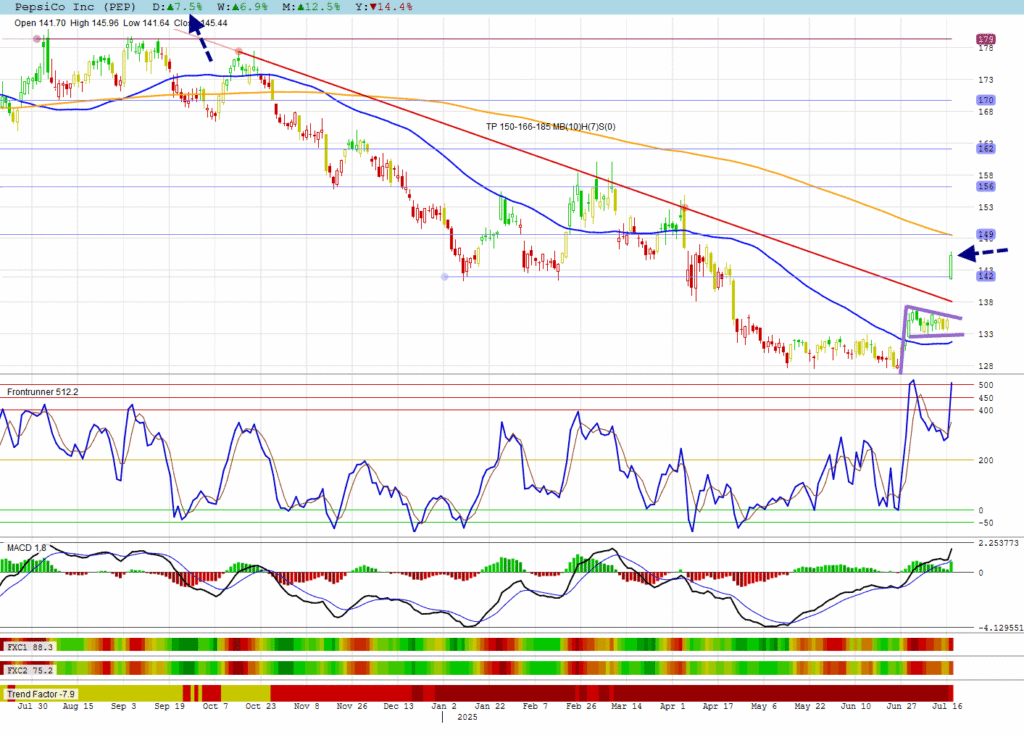Click the Oct 23 date label
The height and width of the screenshot is (735, 1024).
(261, 706)
